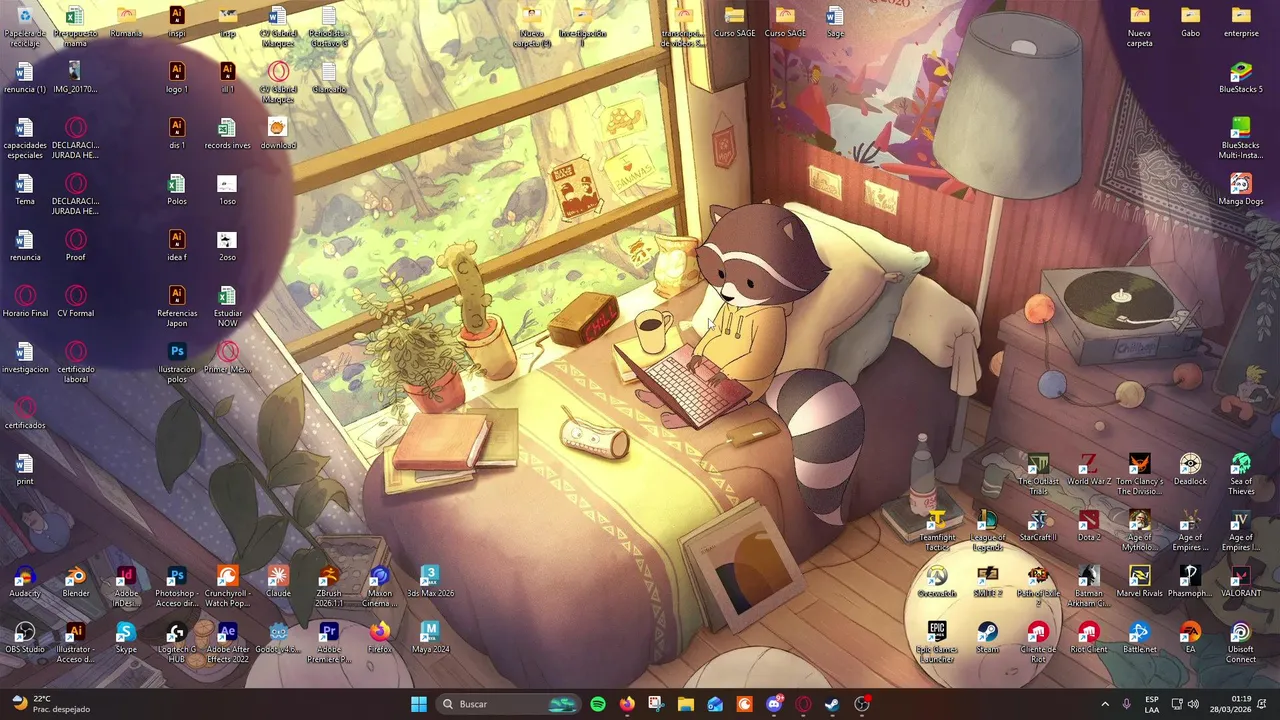The height and width of the screenshot is (720, 1280).
Task: Select the Adobe Premiere Pro shortcut
Action: click(329, 643)
